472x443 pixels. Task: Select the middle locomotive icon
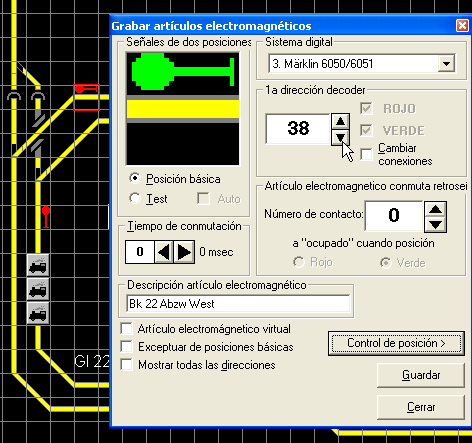[x=38, y=289]
